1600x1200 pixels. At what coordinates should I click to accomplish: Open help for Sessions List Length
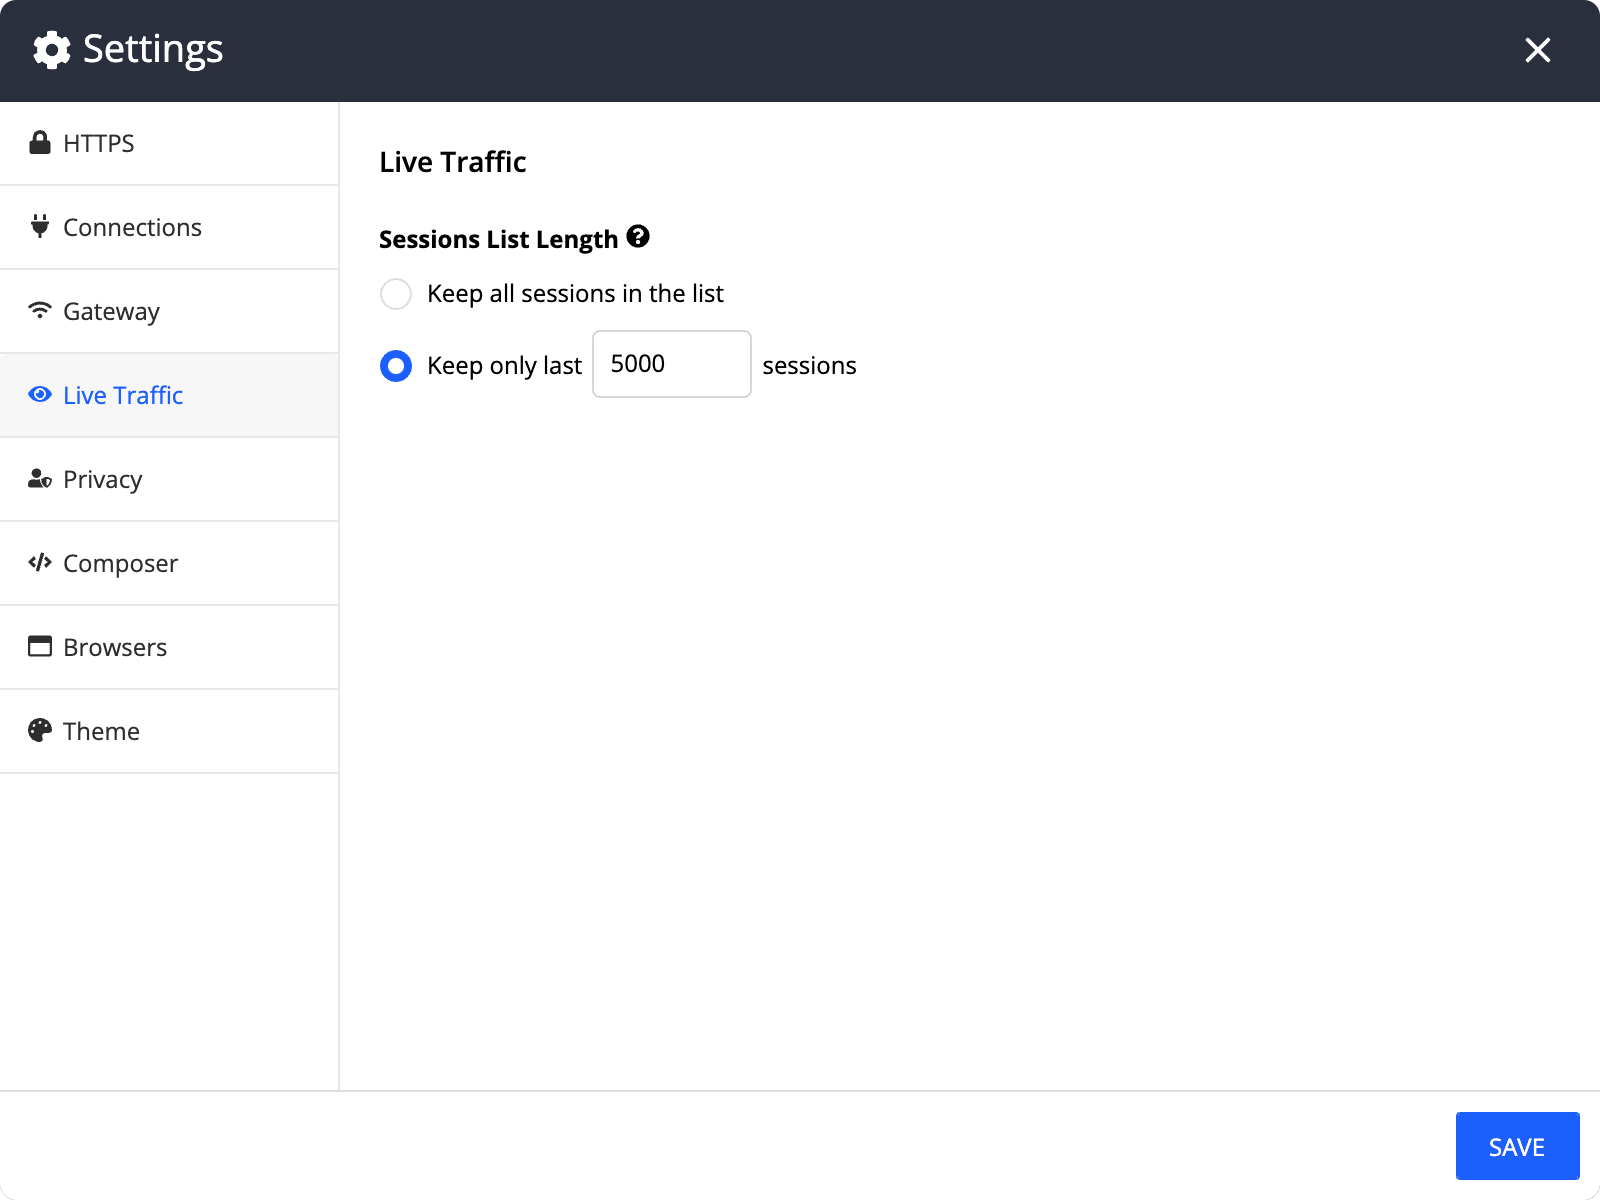638,237
